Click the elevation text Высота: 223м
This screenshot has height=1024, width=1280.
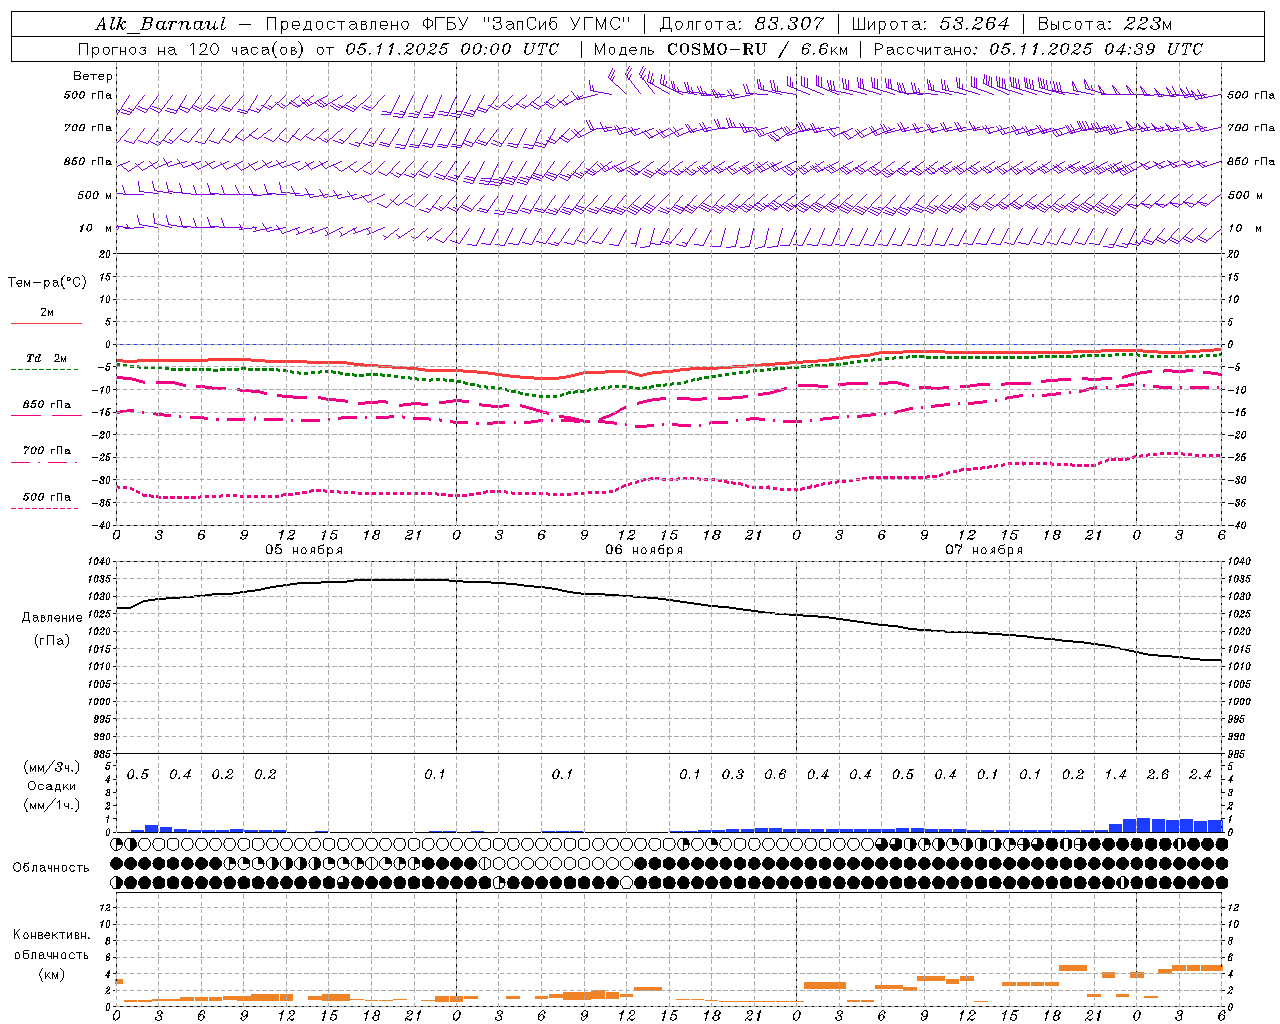(x=1105, y=24)
